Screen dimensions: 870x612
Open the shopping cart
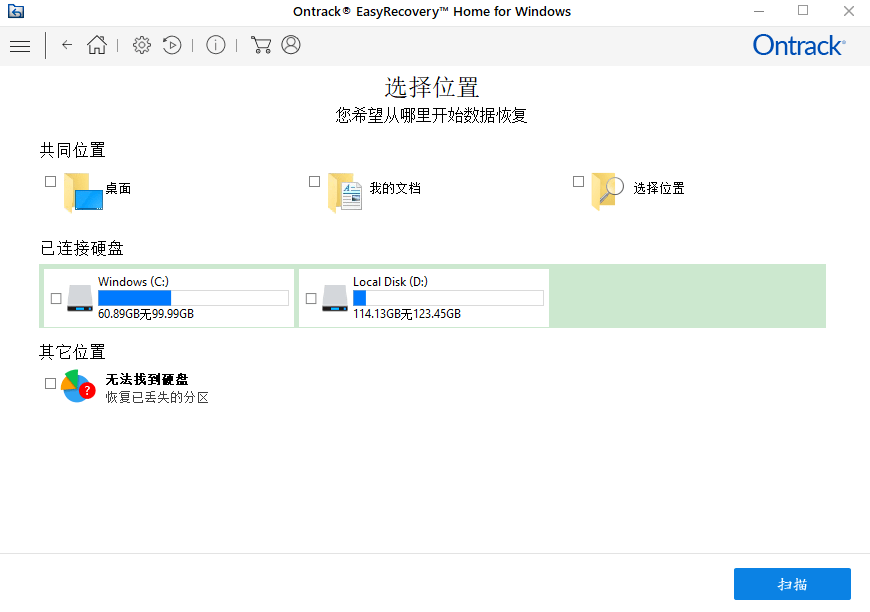click(261, 45)
